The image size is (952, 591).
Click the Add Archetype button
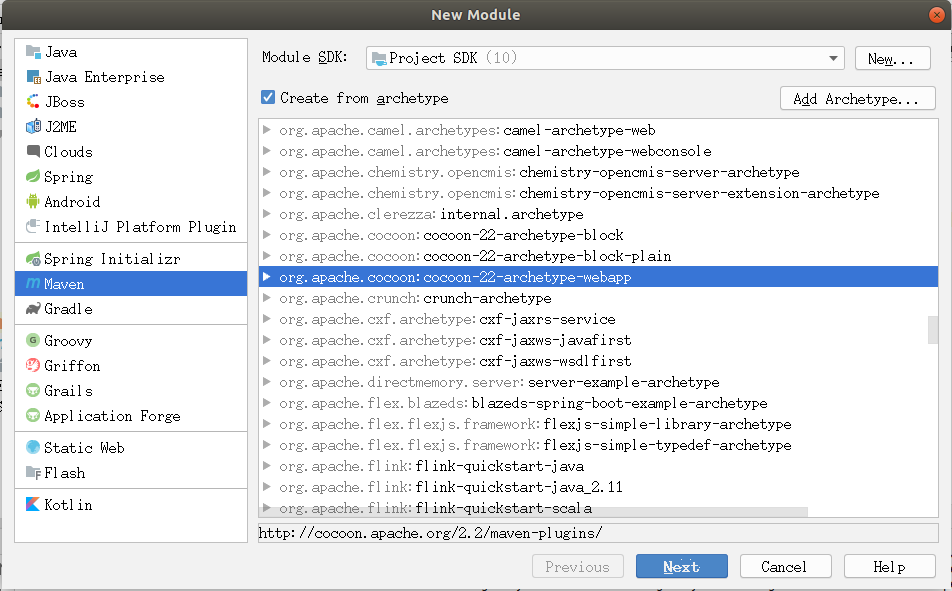pos(856,99)
